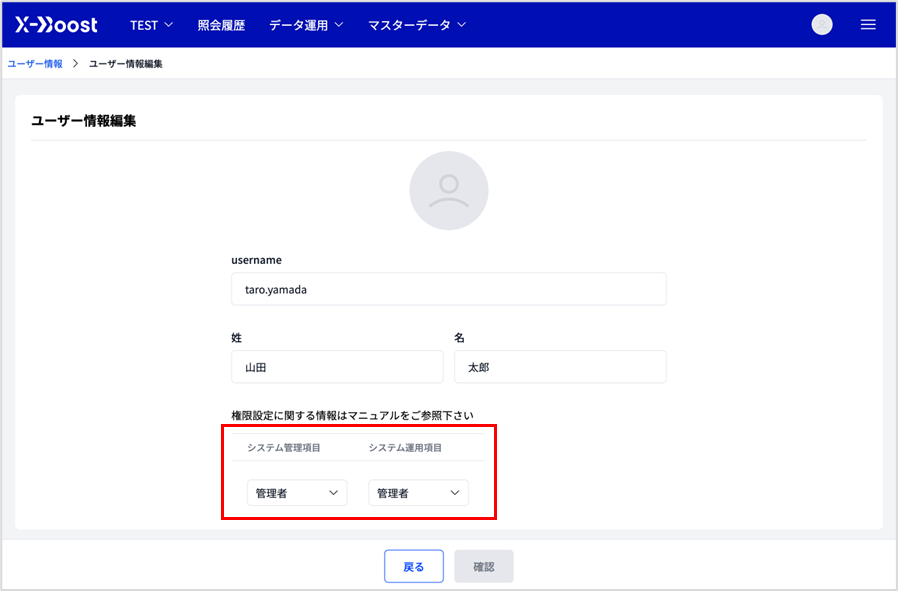Open the システム運用項目 role dropdown
898x591 pixels.
419,493
